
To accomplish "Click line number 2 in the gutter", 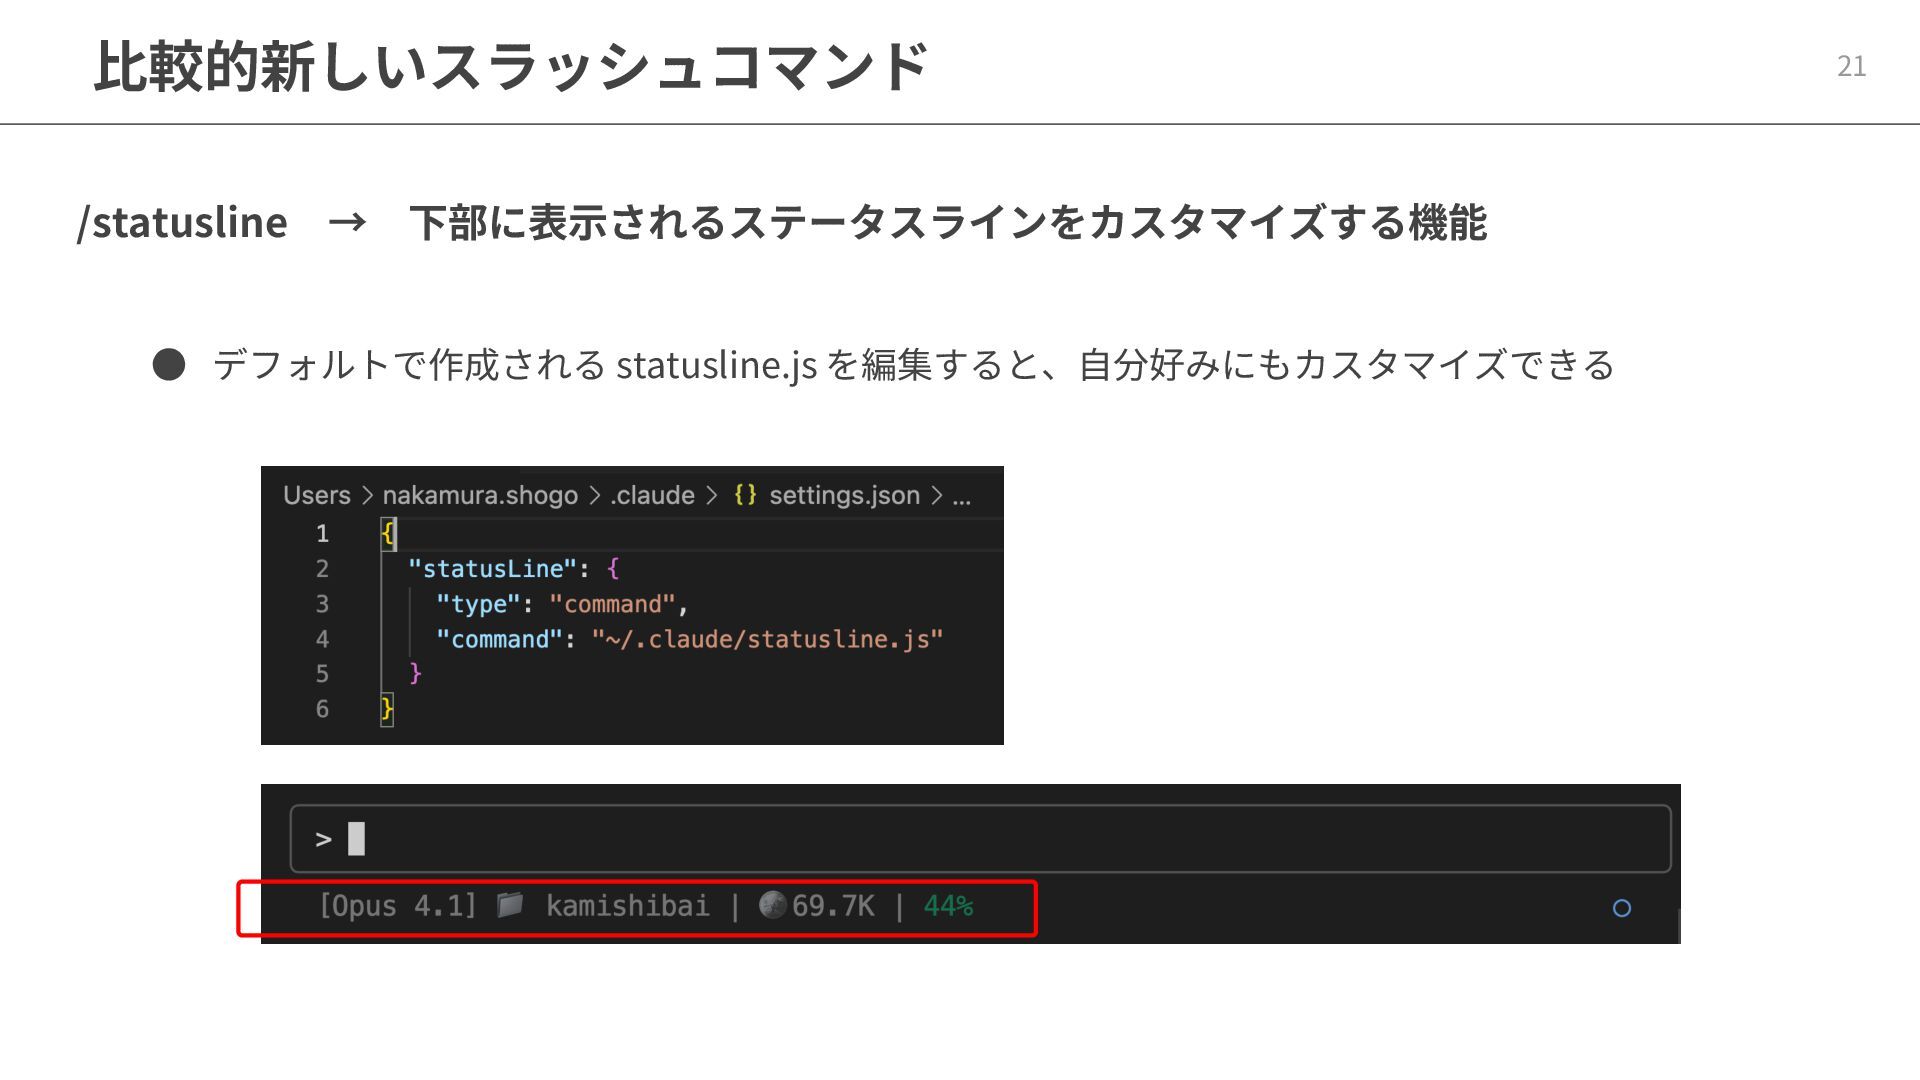I will [x=322, y=568].
